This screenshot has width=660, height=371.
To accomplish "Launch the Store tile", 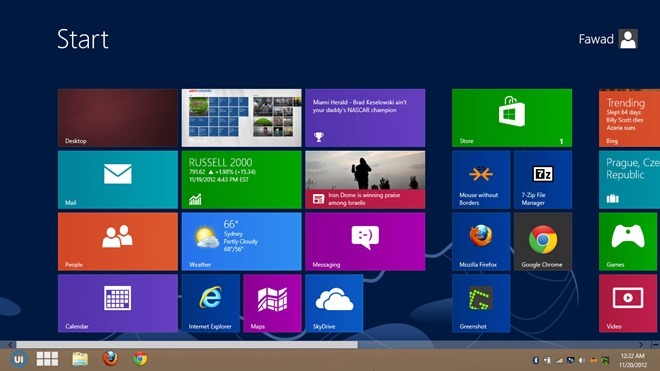I will click(512, 118).
